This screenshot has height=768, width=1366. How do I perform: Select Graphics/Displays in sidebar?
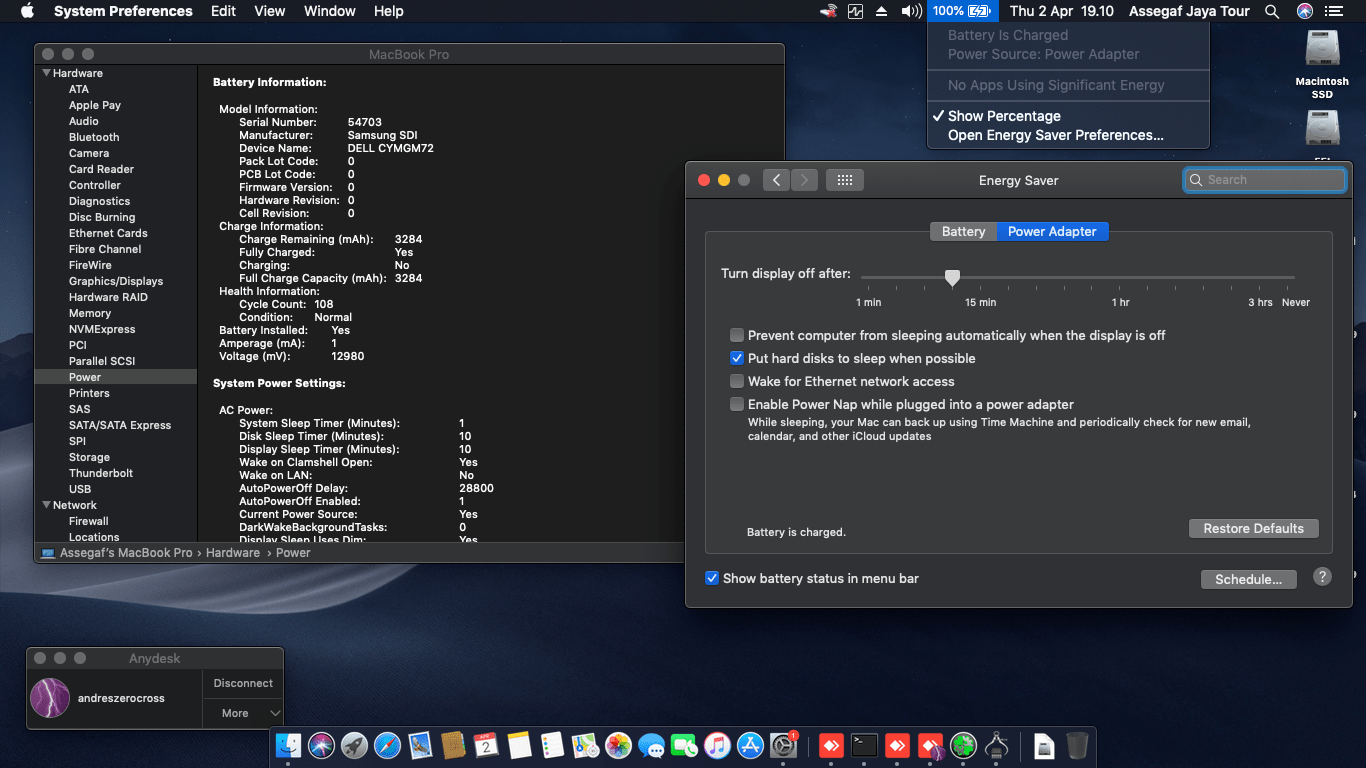[116, 281]
